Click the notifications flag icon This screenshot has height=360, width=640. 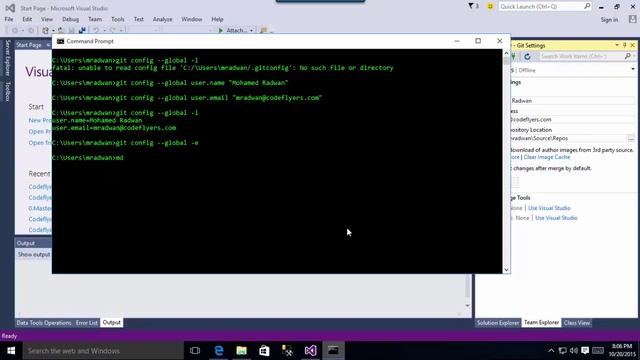[471, 6]
